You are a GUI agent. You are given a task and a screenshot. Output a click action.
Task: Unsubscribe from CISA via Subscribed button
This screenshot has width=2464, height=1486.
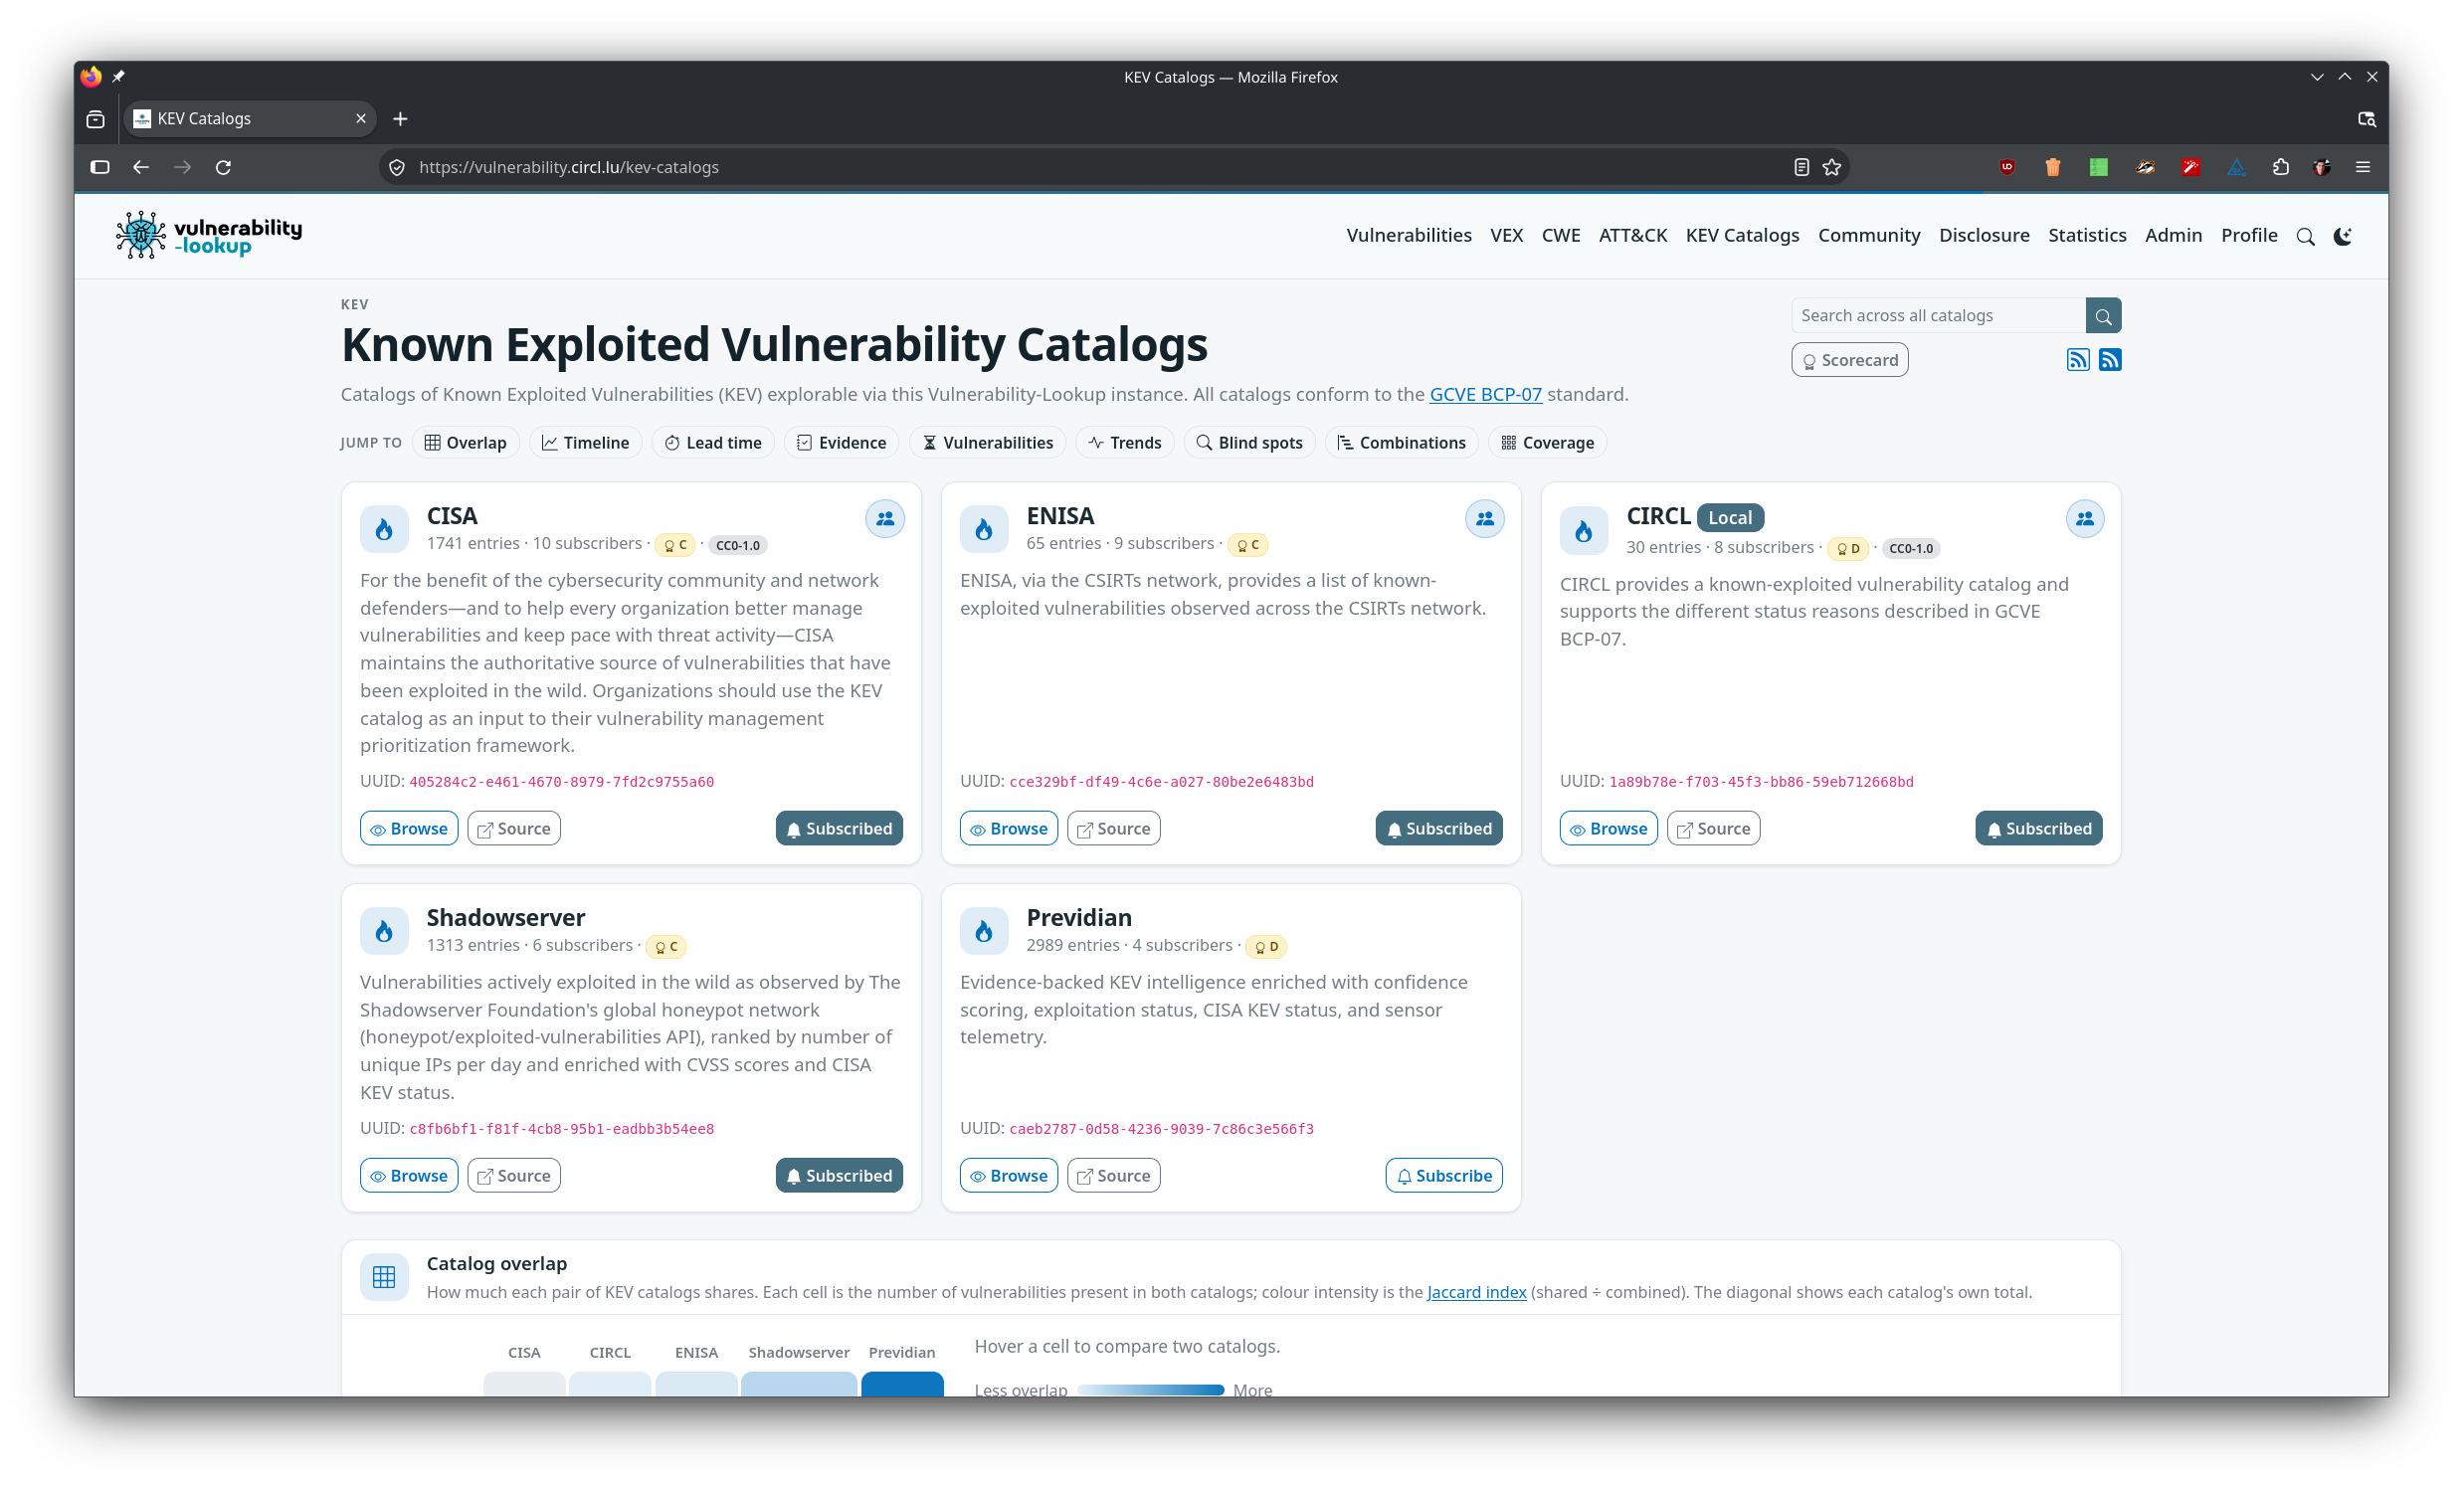[839, 829]
